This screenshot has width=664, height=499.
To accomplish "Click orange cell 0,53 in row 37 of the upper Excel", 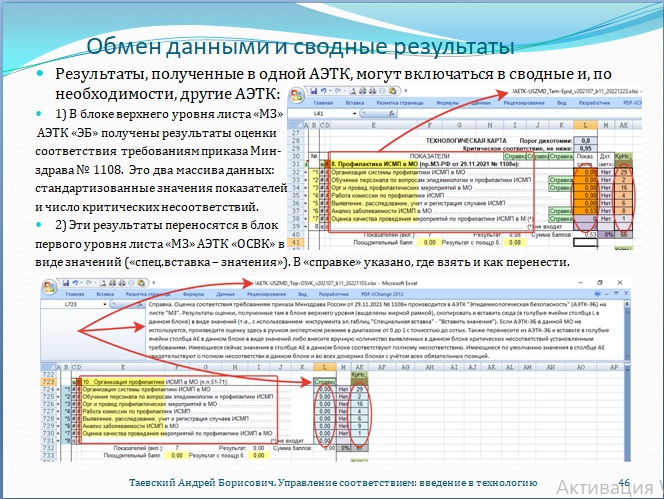I will (x=585, y=211).
